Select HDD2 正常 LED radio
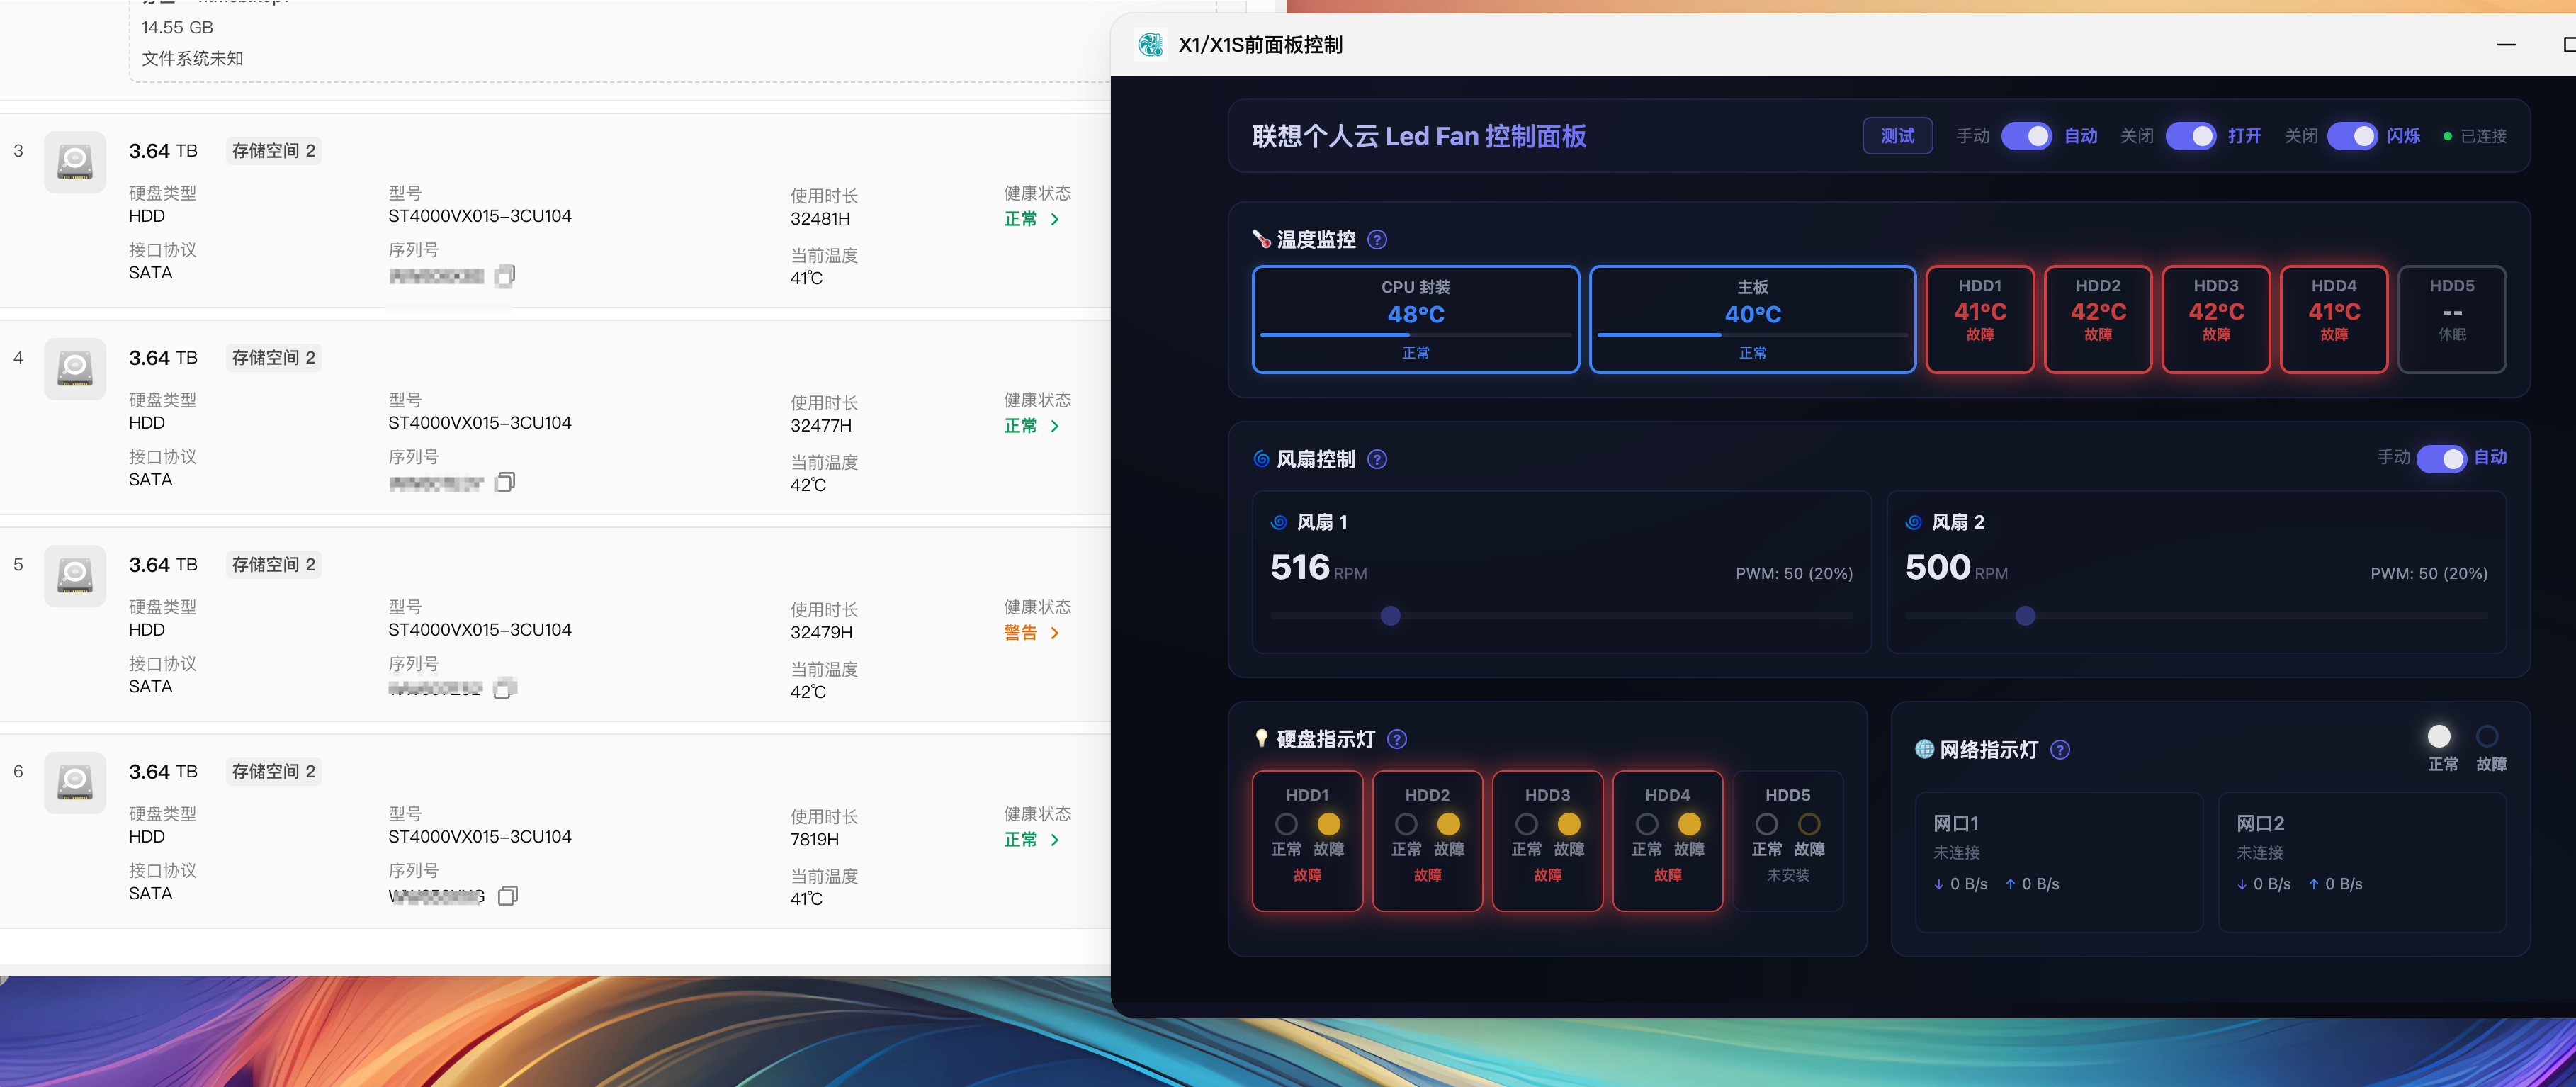Image resolution: width=2576 pixels, height=1087 pixels. tap(1406, 824)
